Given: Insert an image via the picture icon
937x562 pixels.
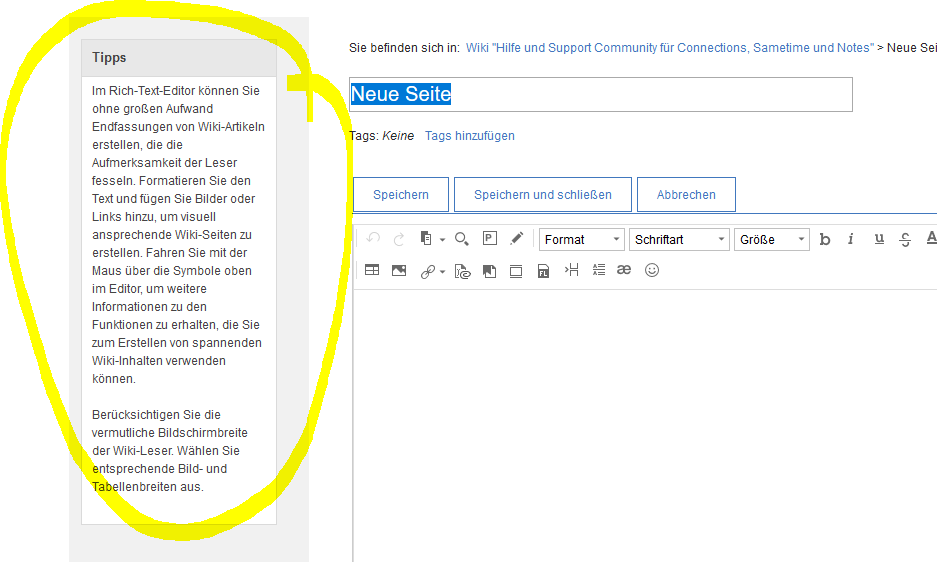Looking at the screenshot, I should pos(399,270).
